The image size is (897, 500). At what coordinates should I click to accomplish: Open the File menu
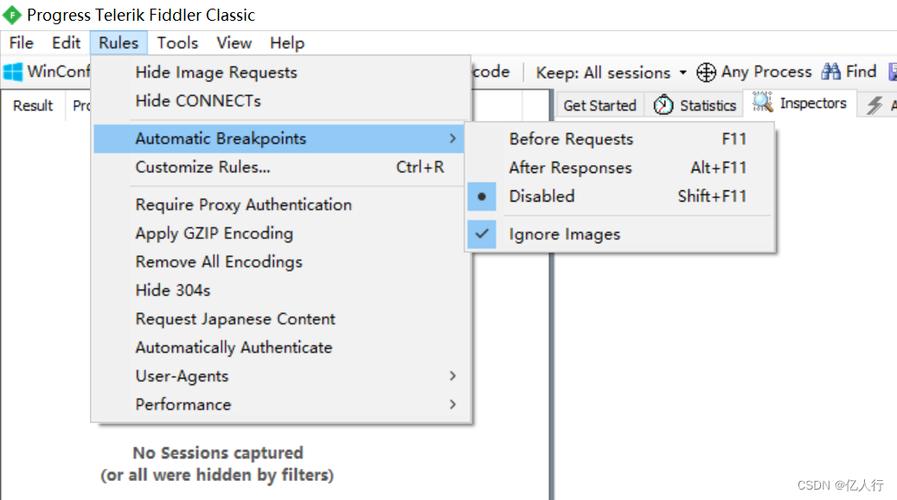click(21, 43)
